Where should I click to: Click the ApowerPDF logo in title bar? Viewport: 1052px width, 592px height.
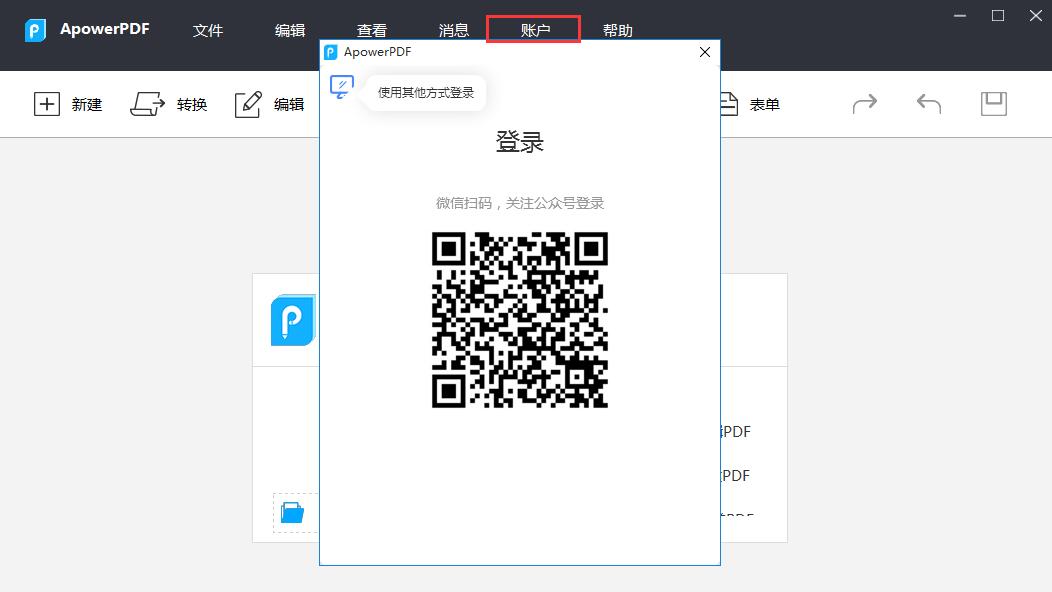[35, 30]
